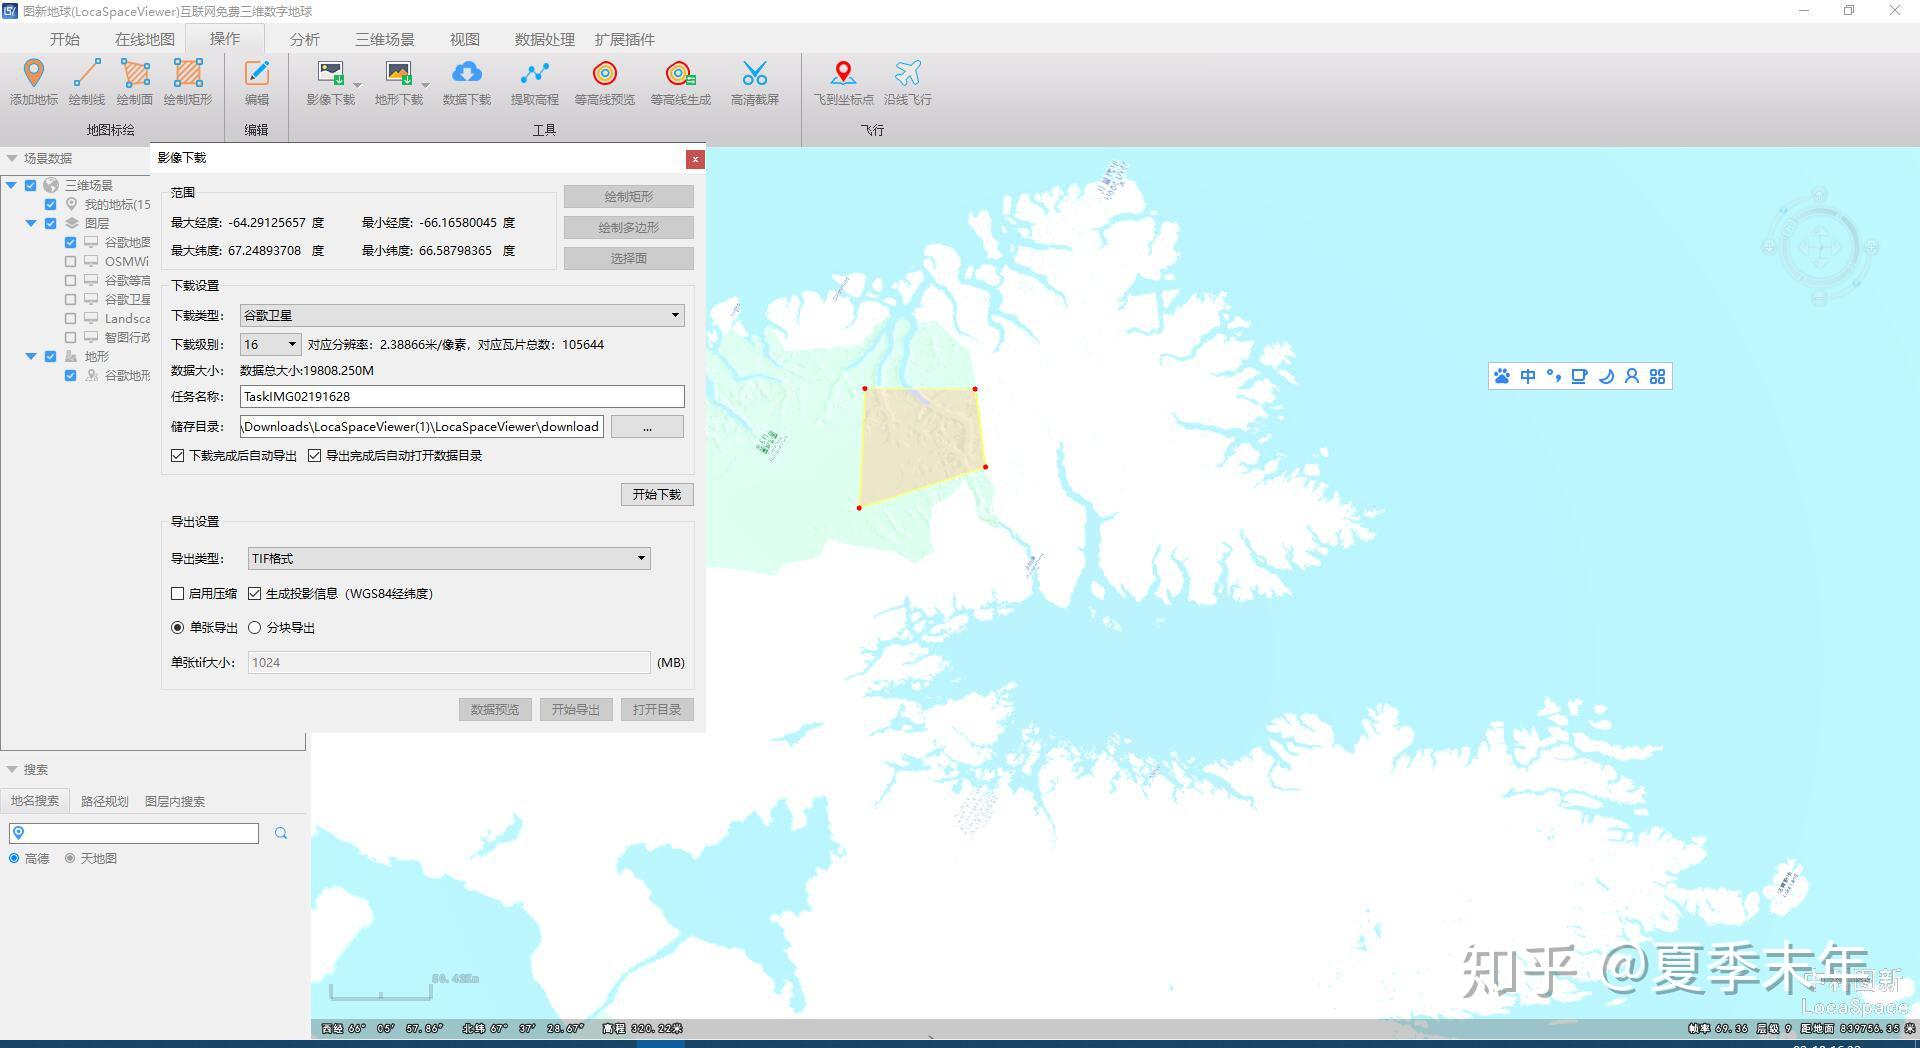
Task: Toggle 下载完成后自动导出 checkbox
Action: [x=178, y=455]
